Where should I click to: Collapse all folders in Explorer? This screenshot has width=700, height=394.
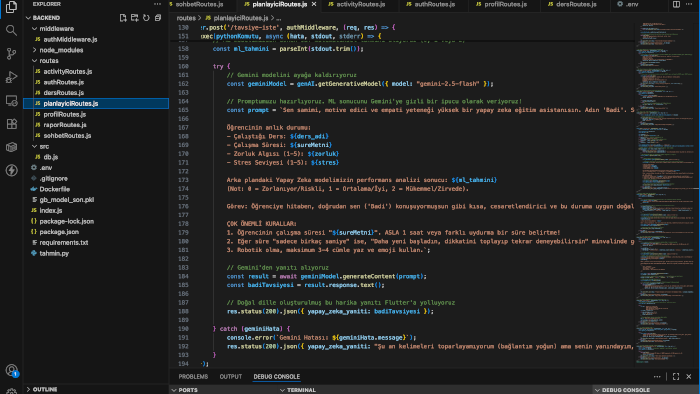coord(158,18)
